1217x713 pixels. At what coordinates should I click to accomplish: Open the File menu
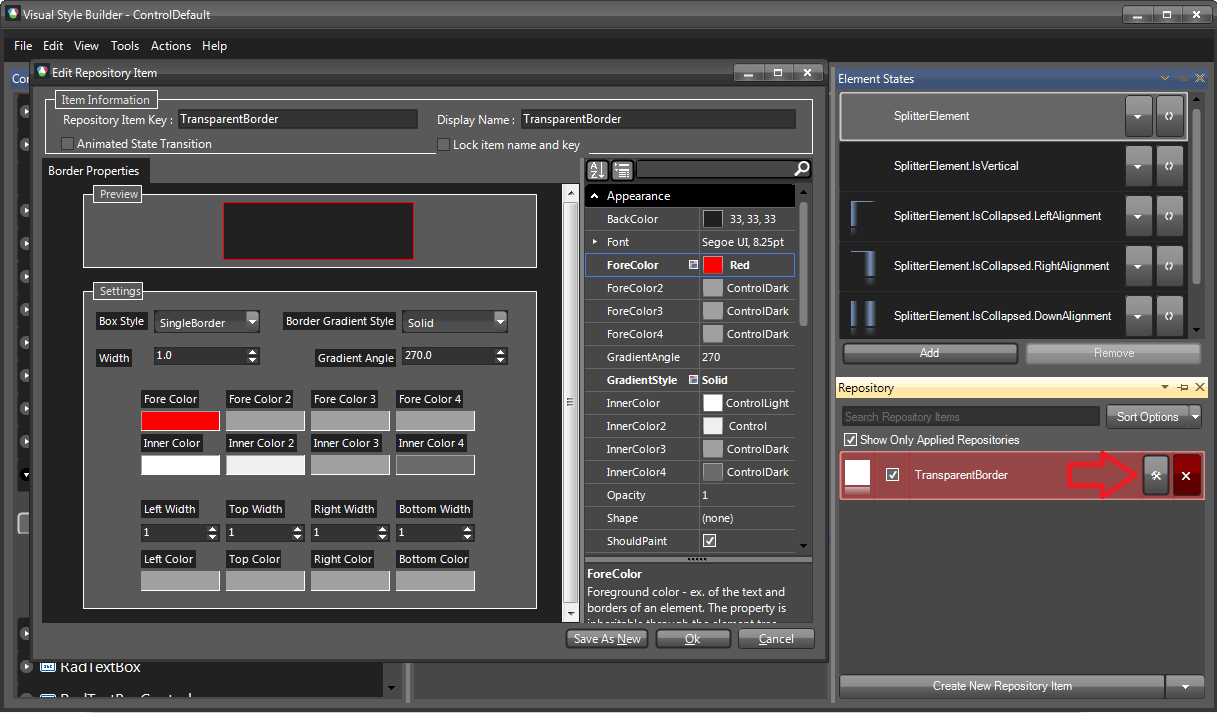point(23,46)
